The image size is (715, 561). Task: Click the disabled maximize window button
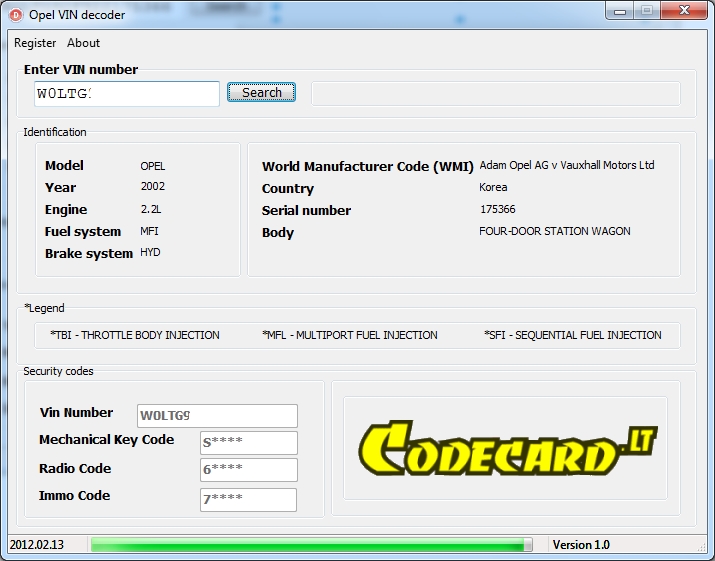[646, 11]
